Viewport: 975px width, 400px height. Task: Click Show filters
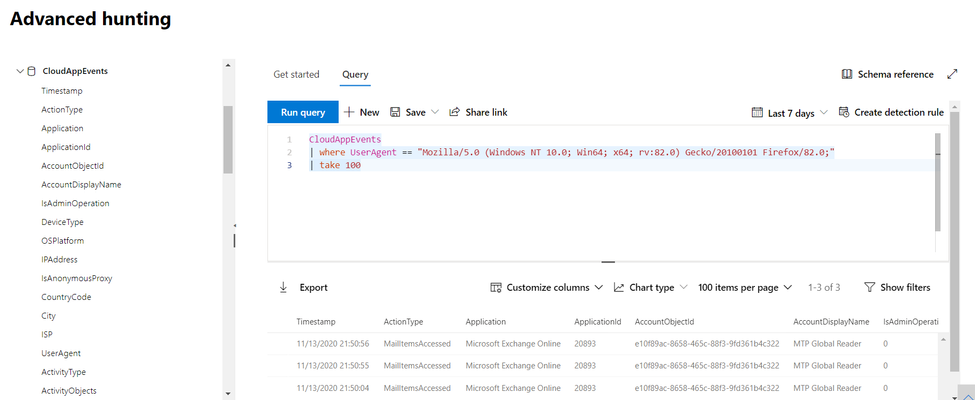897,287
